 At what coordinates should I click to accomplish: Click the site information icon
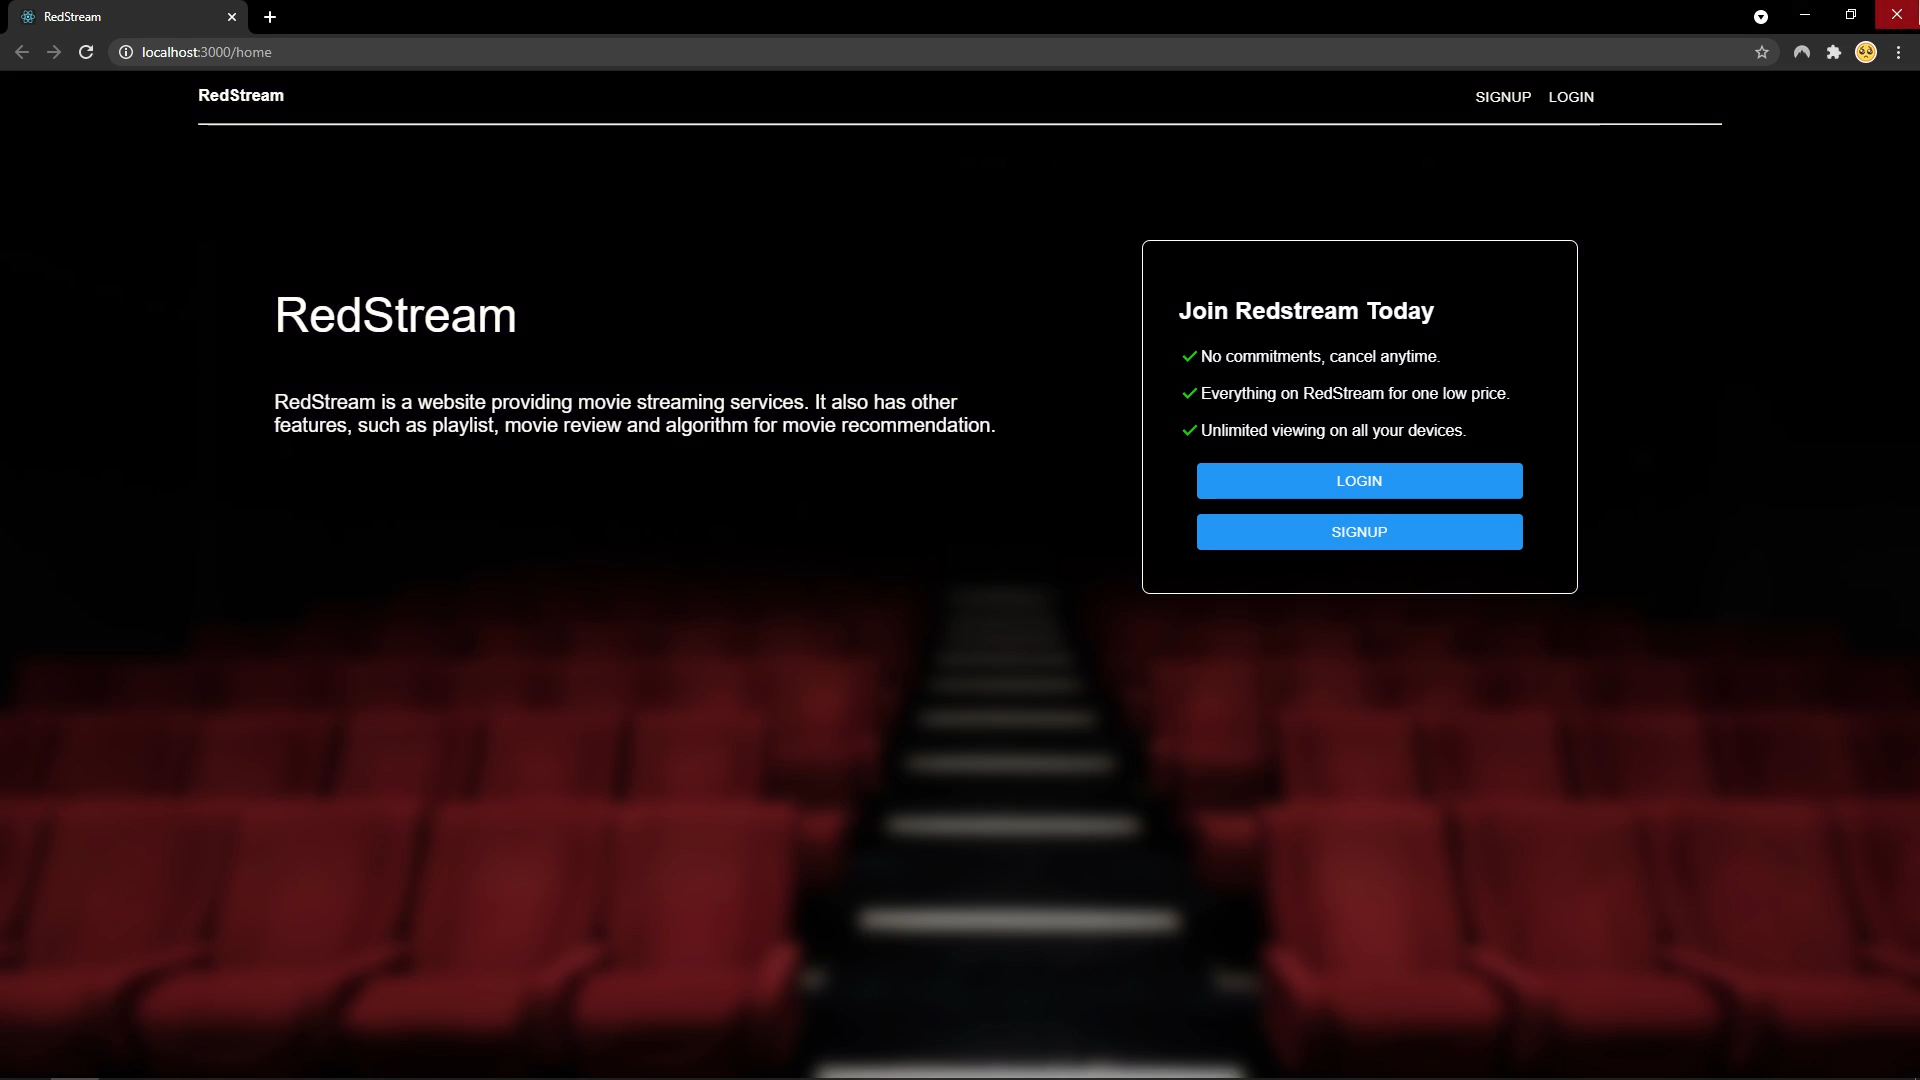126,52
